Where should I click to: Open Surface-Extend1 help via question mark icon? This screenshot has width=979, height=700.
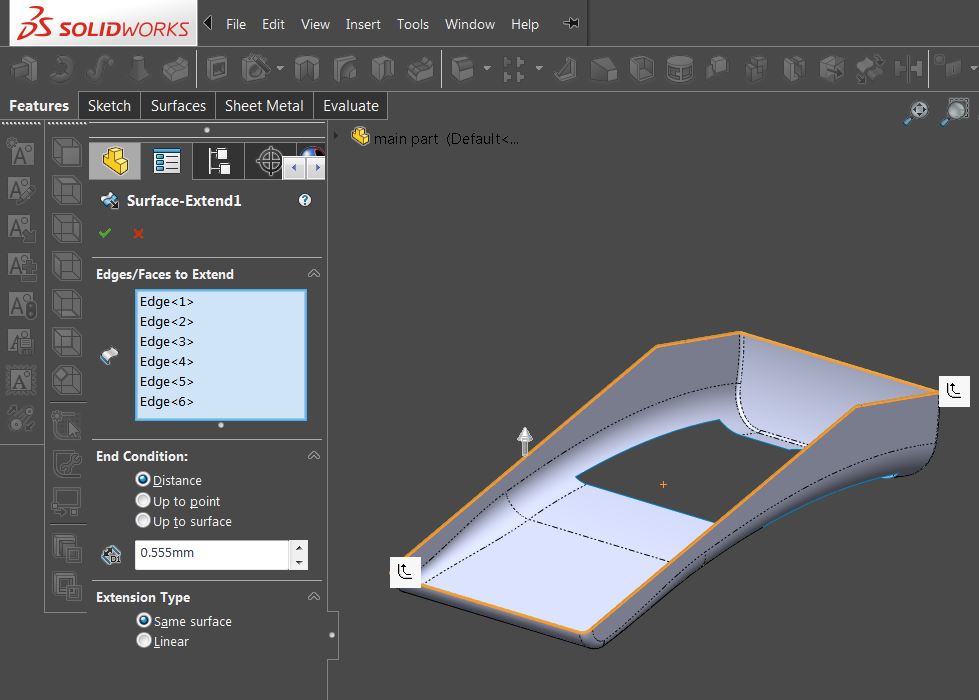pyautogui.click(x=305, y=200)
